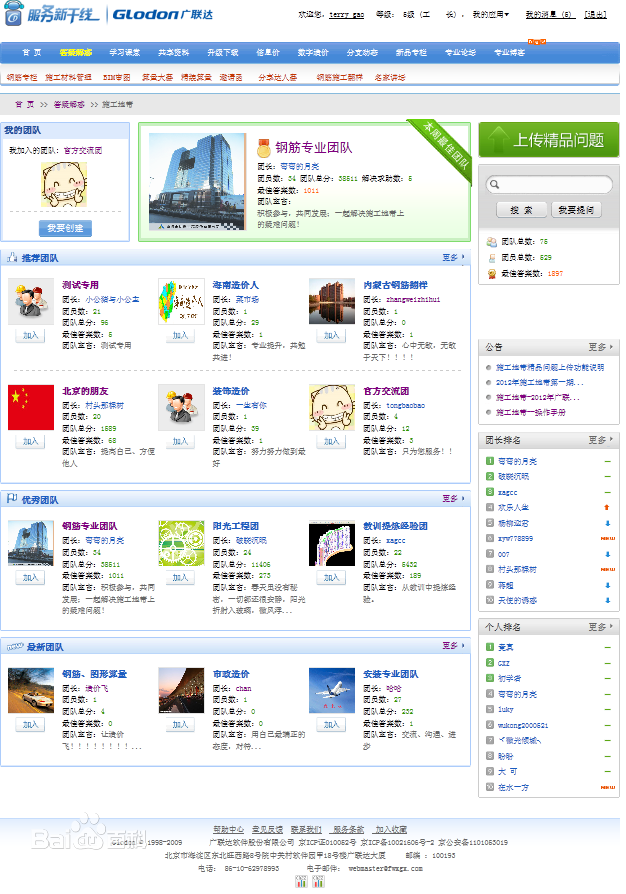Viewport: 626px width, 894px height.
Task: Expand 更多 in the 最新团队 section
Action: coord(453,646)
